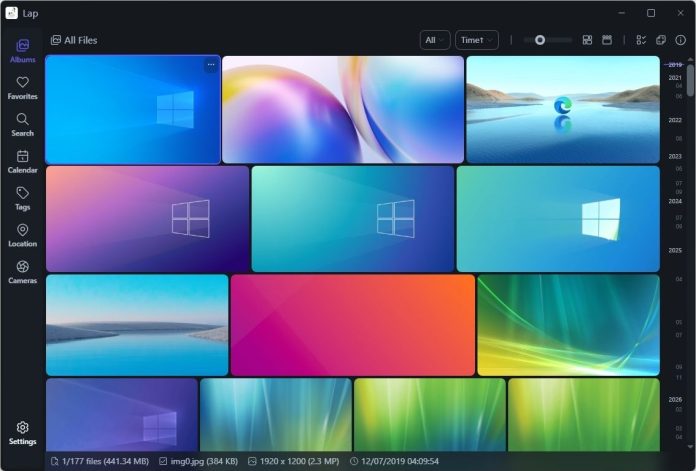This screenshot has width=696, height=471.
Task: Select the Edge logo lake wallpaper thumbnail
Action: click(563, 110)
